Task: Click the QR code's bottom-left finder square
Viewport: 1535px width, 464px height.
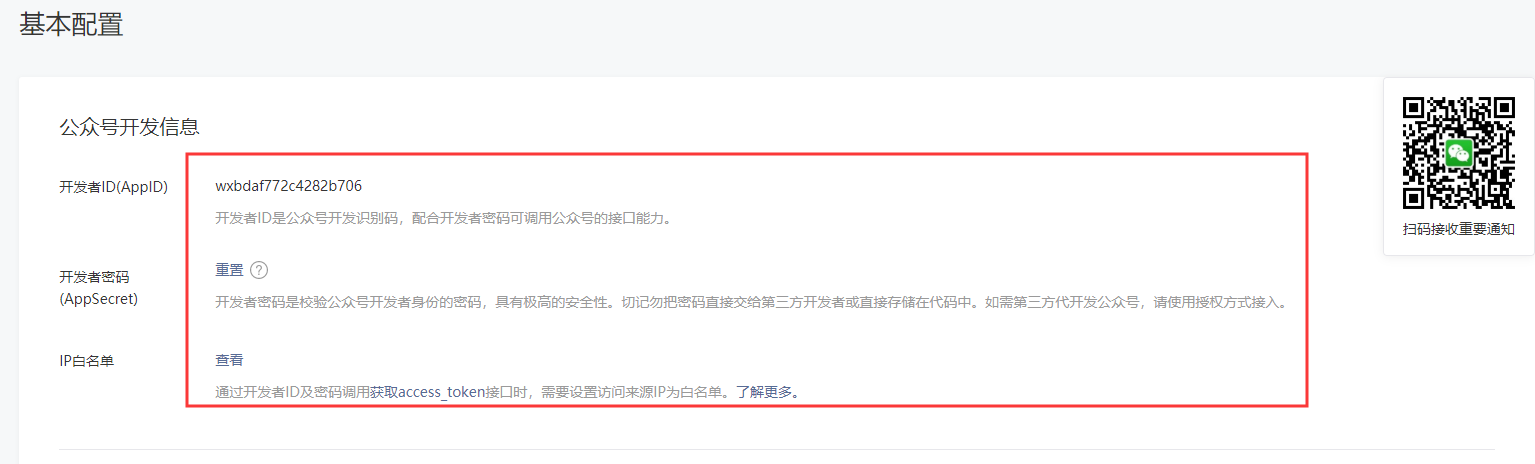Action: pyautogui.click(x=1415, y=196)
